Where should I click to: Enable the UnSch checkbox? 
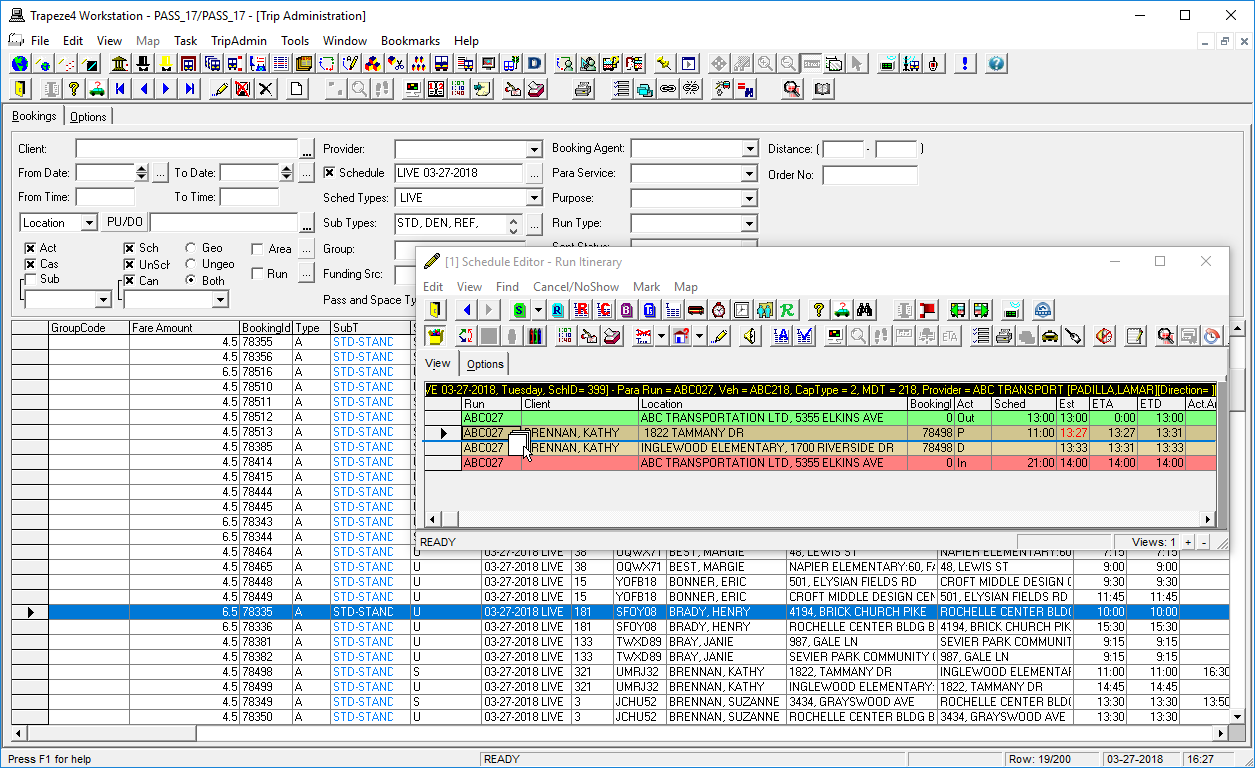[x=131, y=263]
